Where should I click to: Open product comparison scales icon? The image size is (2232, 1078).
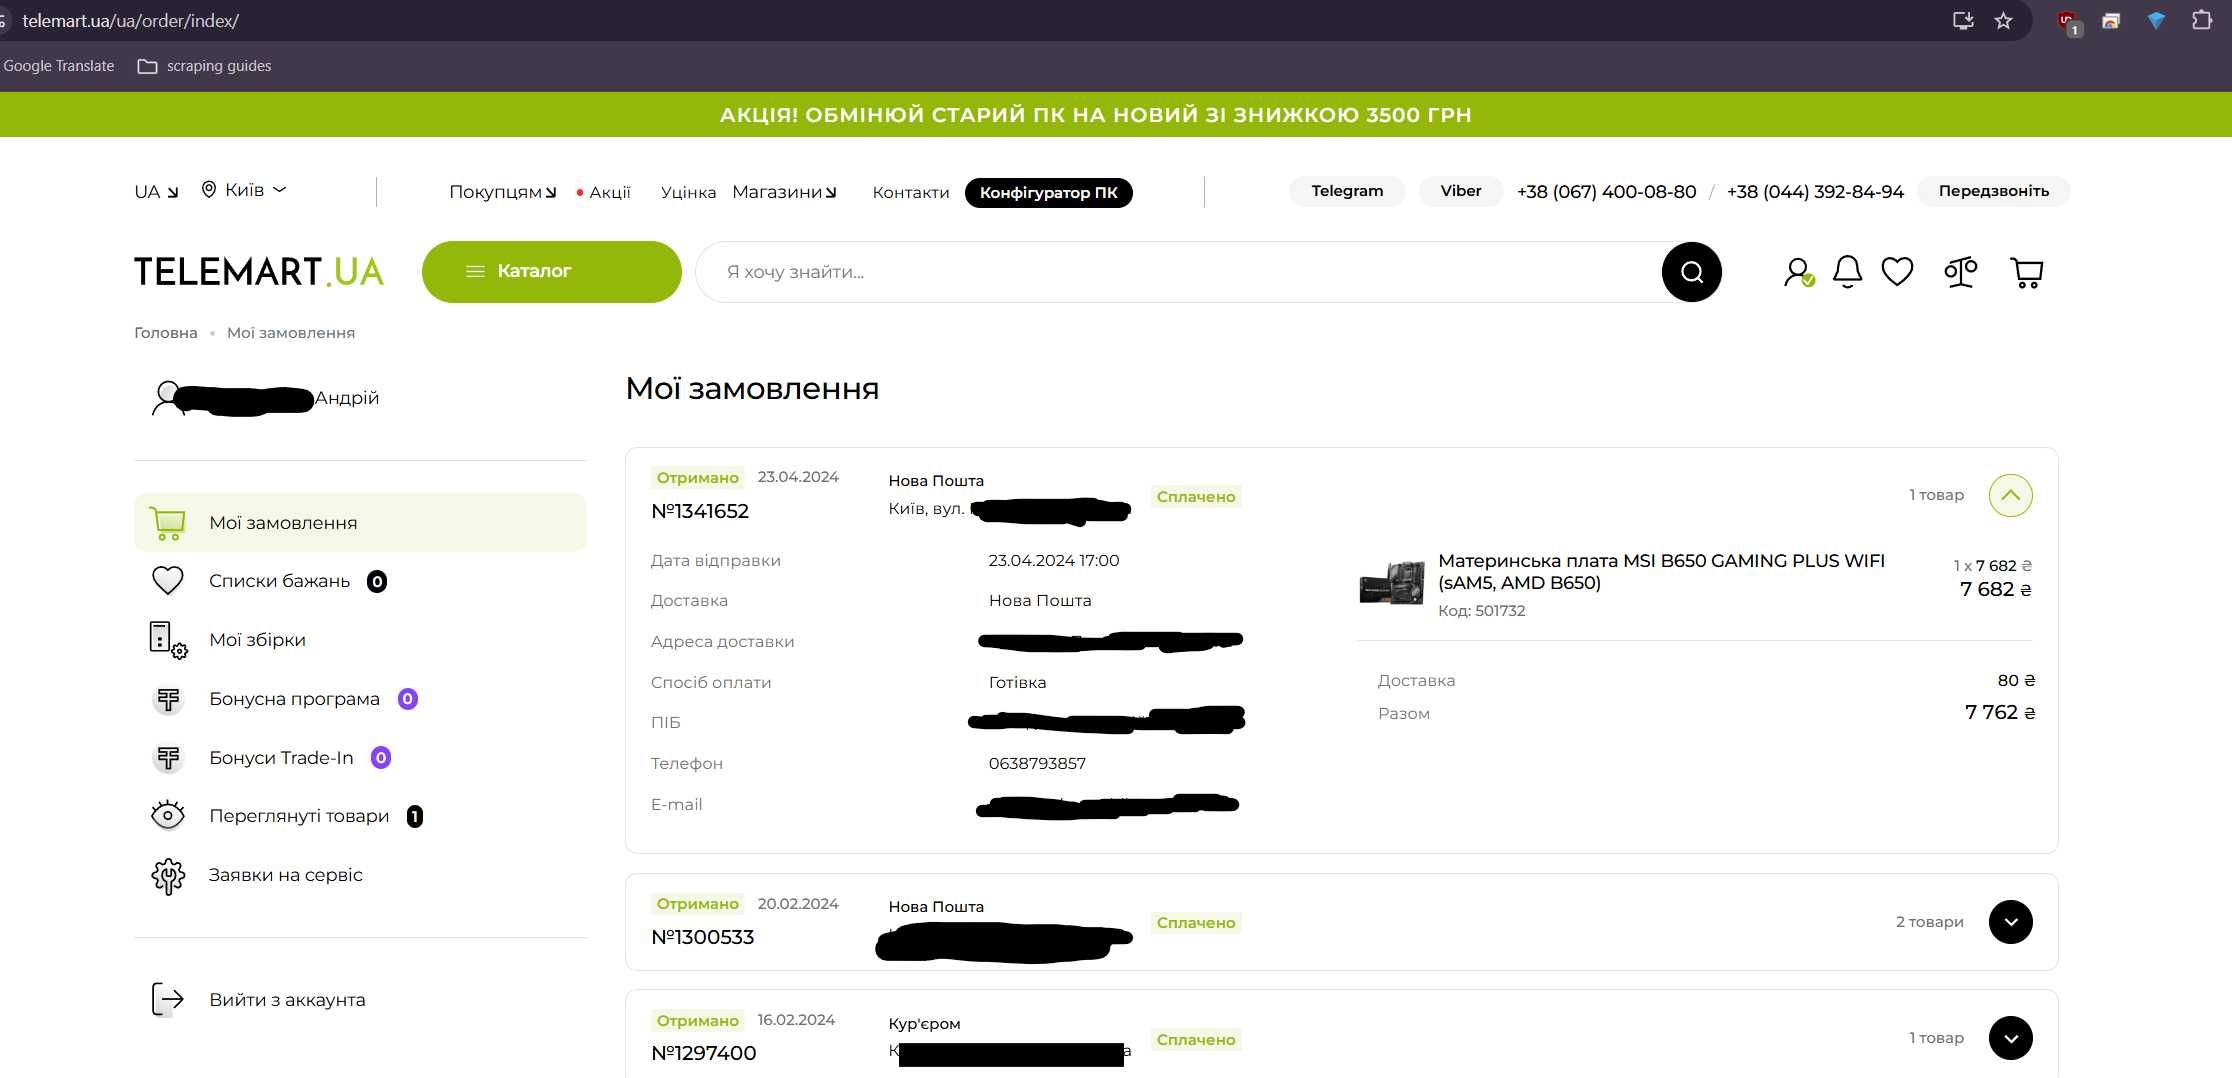coord(1960,272)
